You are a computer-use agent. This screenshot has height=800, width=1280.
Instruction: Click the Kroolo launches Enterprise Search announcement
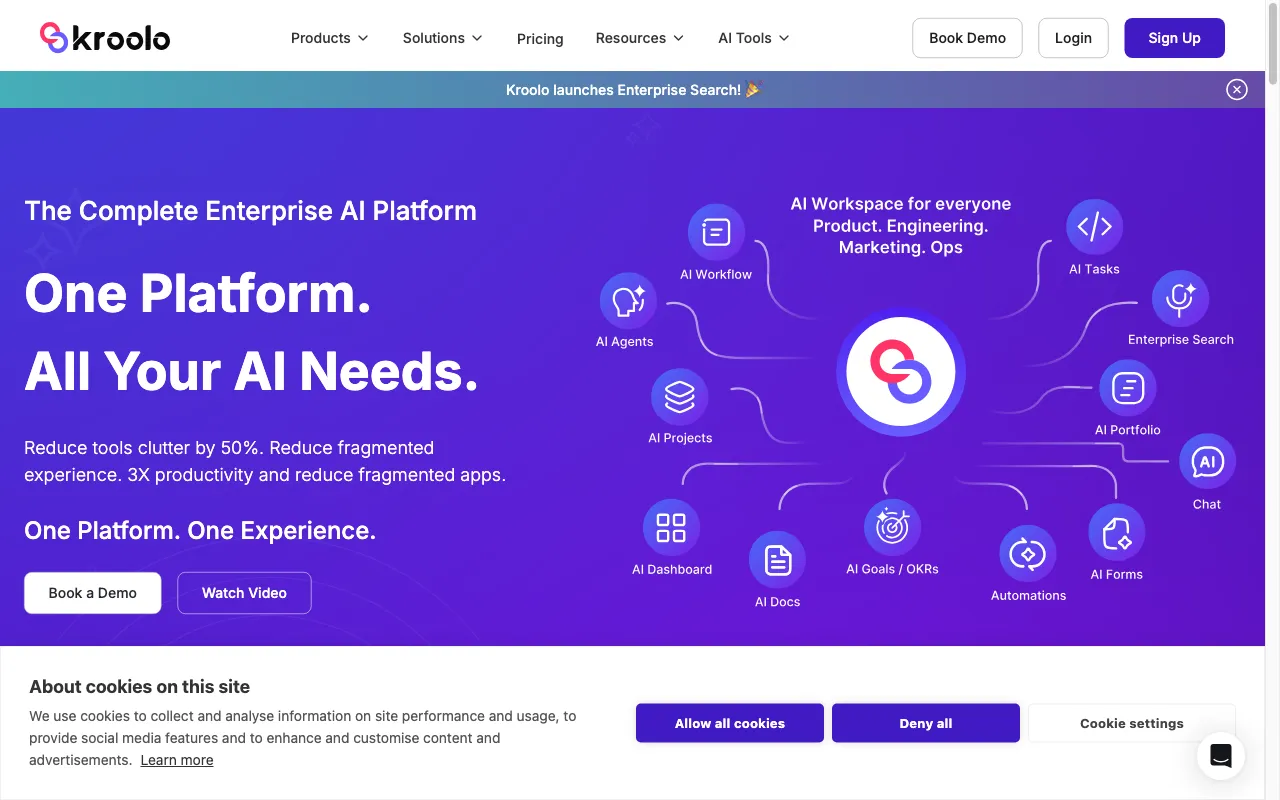coord(634,90)
